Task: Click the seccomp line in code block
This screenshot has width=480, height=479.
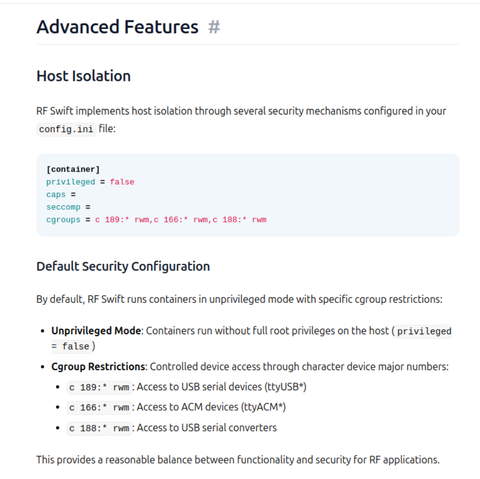Action: coord(68,207)
